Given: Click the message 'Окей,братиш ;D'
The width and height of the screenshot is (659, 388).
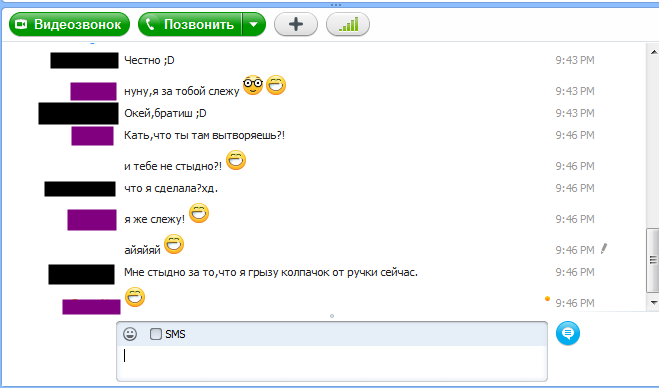Looking at the screenshot, I should coord(165,113).
